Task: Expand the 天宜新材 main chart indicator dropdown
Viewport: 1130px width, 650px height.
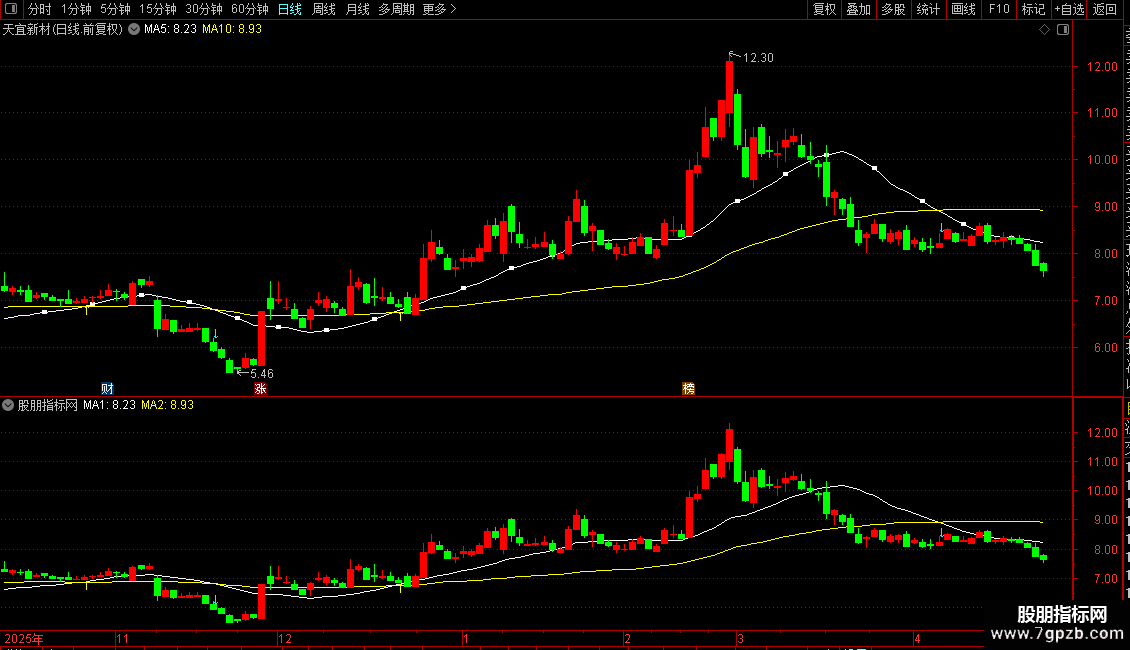Action: [x=134, y=30]
